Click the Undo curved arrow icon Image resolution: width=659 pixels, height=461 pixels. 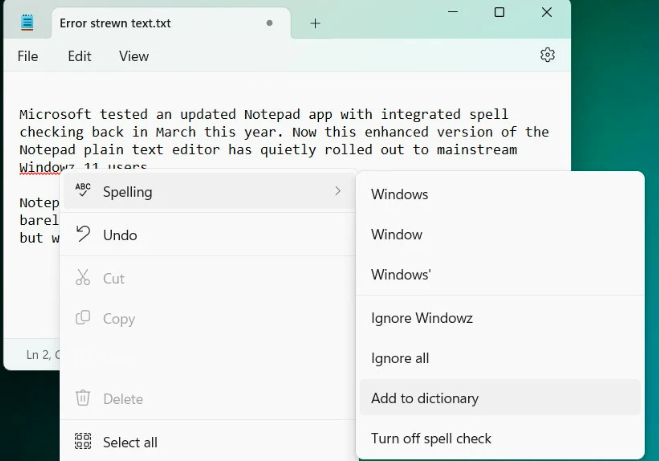coord(83,234)
